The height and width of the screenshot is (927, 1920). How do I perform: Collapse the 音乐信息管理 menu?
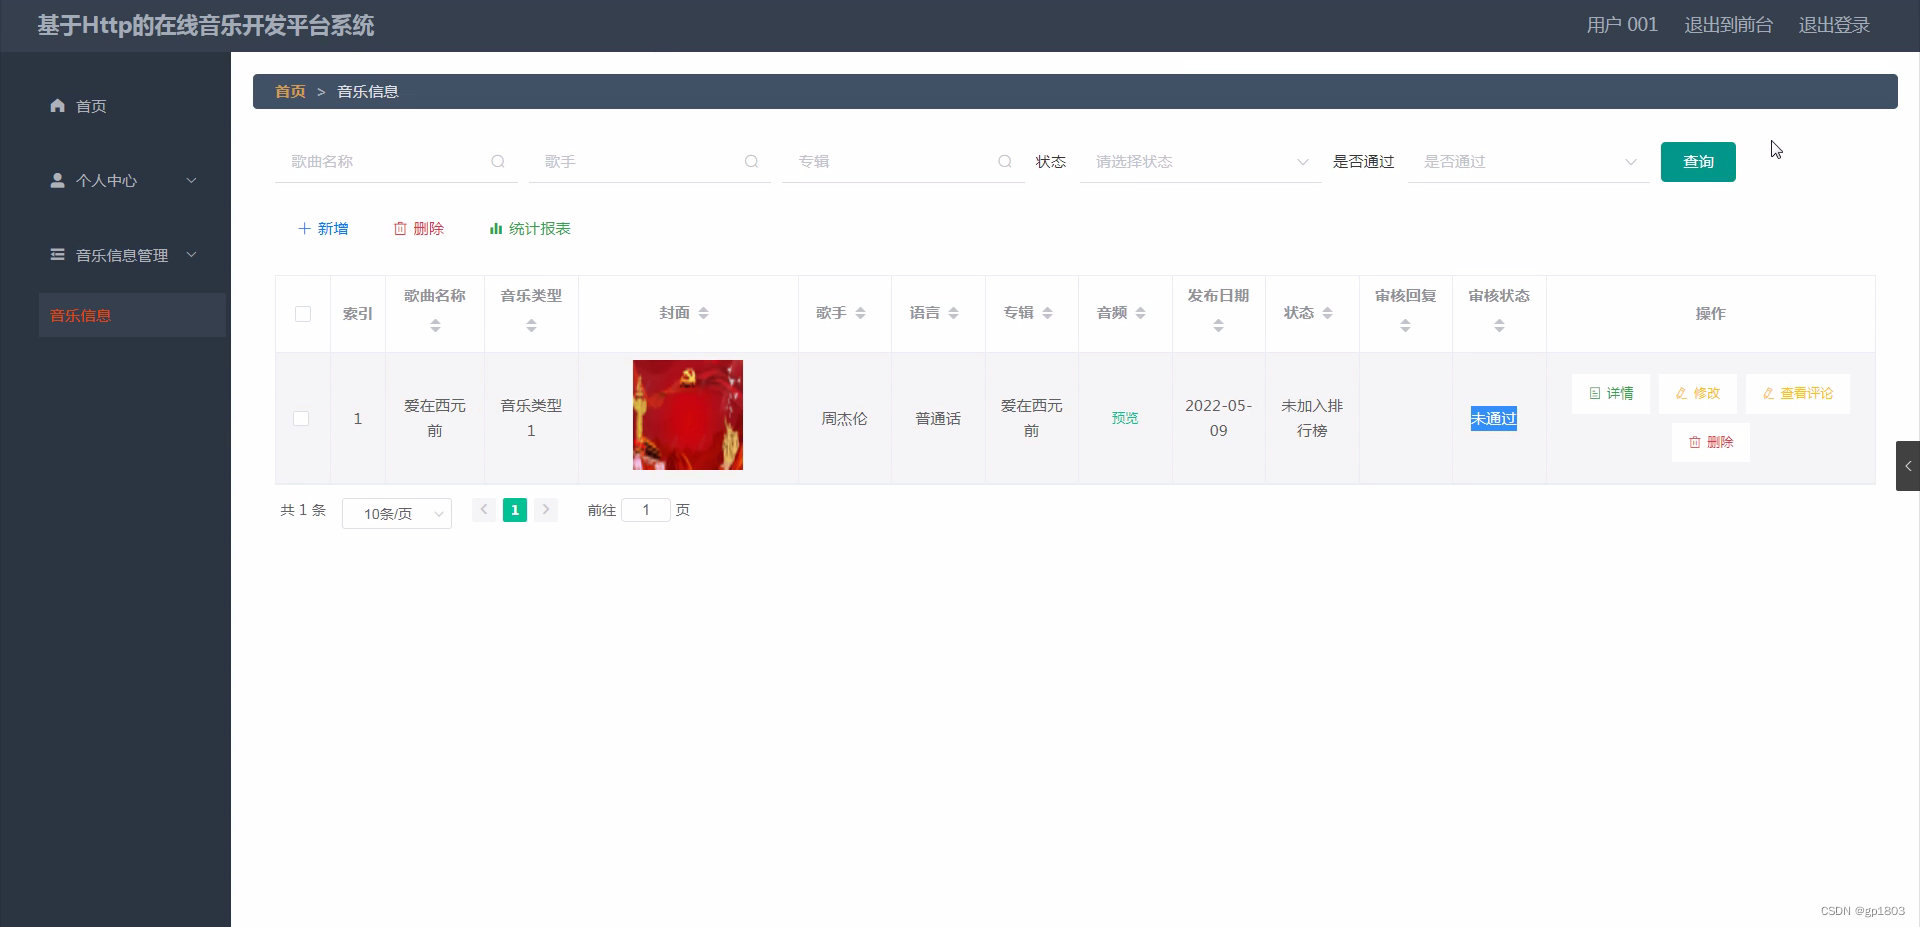click(x=191, y=254)
